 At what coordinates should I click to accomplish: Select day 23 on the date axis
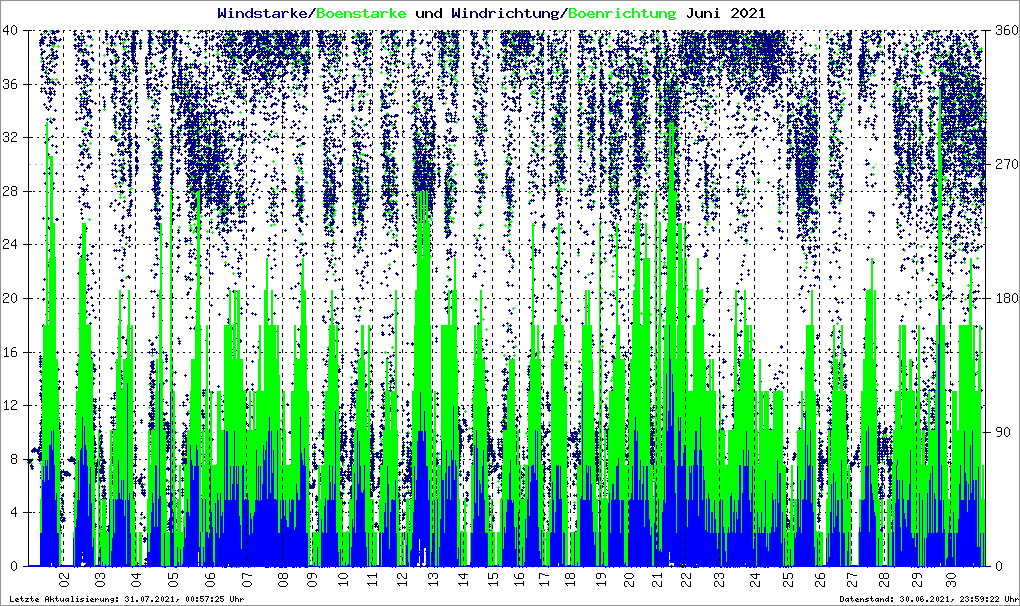point(718,579)
